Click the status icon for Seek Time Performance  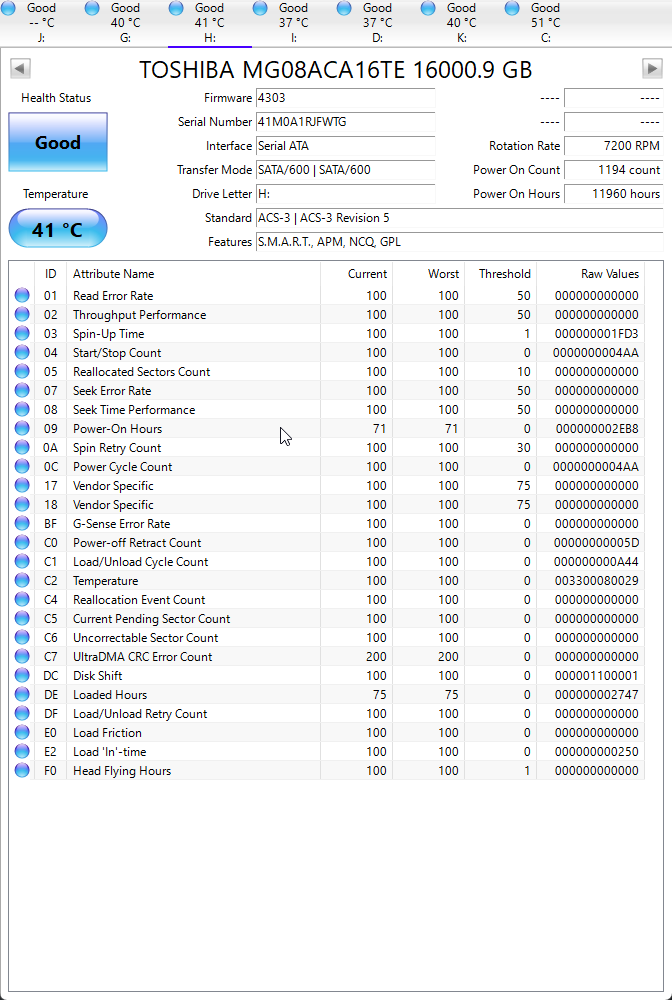click(22, 409)
